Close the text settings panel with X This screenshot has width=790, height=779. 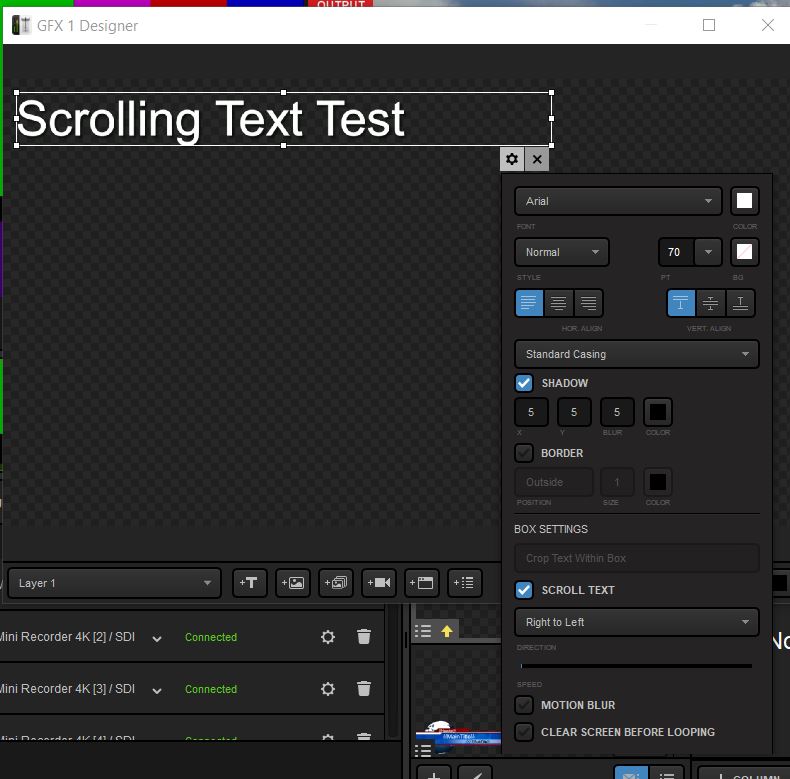pyautogui.click(x=537, y=159)
